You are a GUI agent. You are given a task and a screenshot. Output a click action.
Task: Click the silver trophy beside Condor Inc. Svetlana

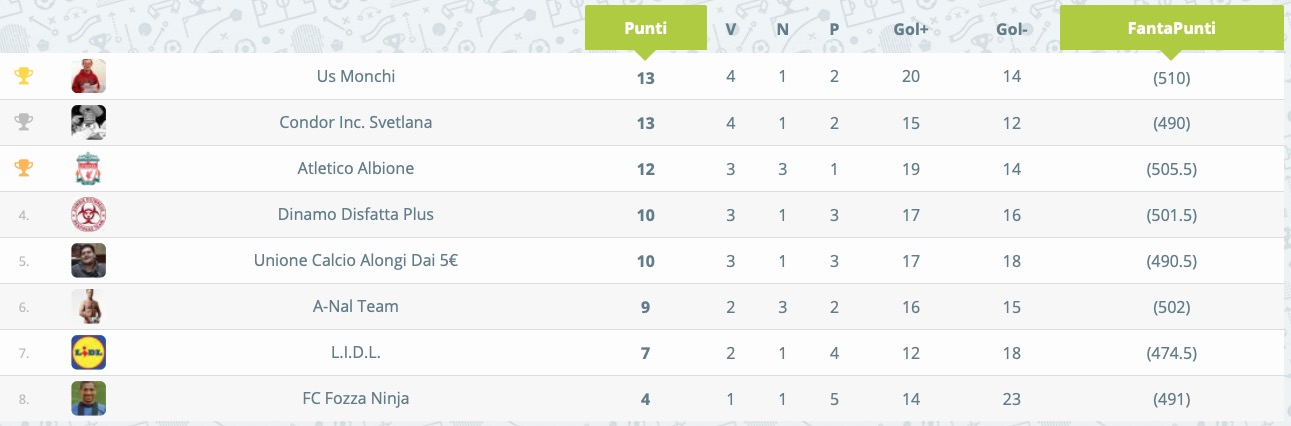click(23, 122)
